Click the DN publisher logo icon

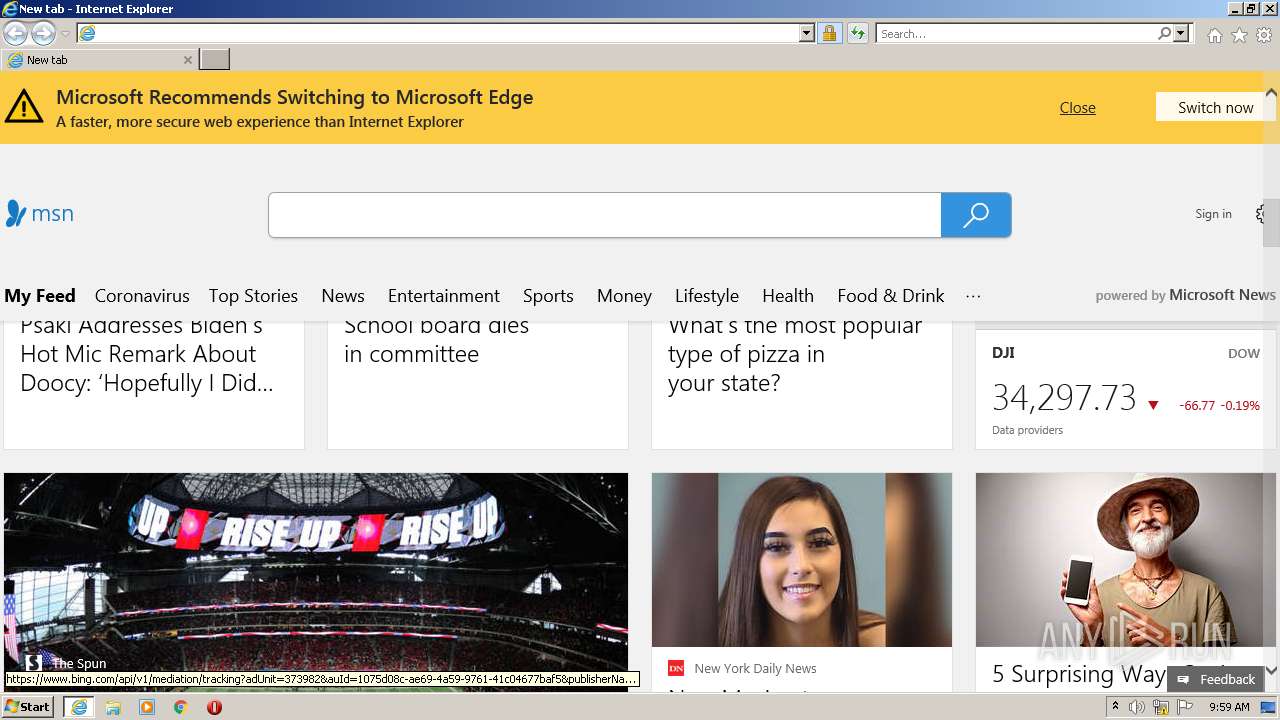676,668
